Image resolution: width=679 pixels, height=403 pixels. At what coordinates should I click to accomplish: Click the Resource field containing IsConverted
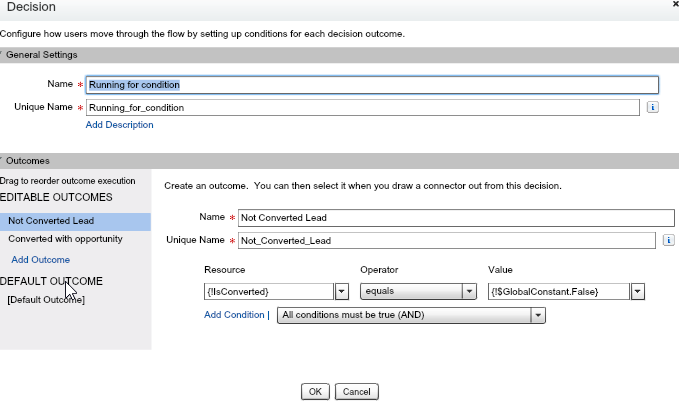point(267,291)
